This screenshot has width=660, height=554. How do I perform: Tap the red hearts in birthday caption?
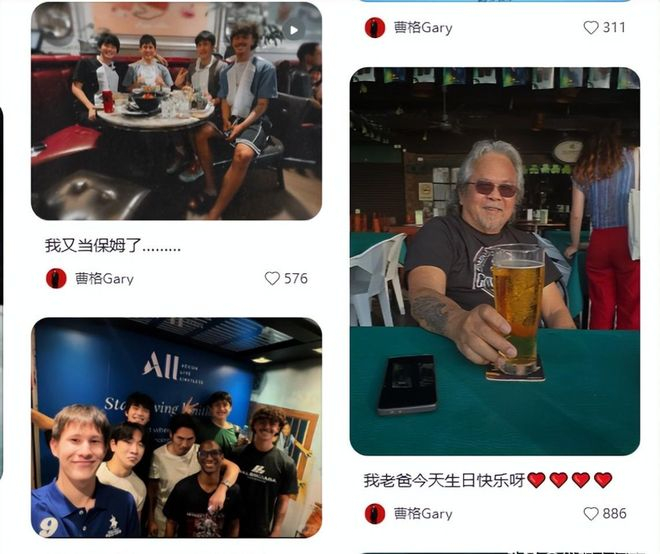point(570,480)
